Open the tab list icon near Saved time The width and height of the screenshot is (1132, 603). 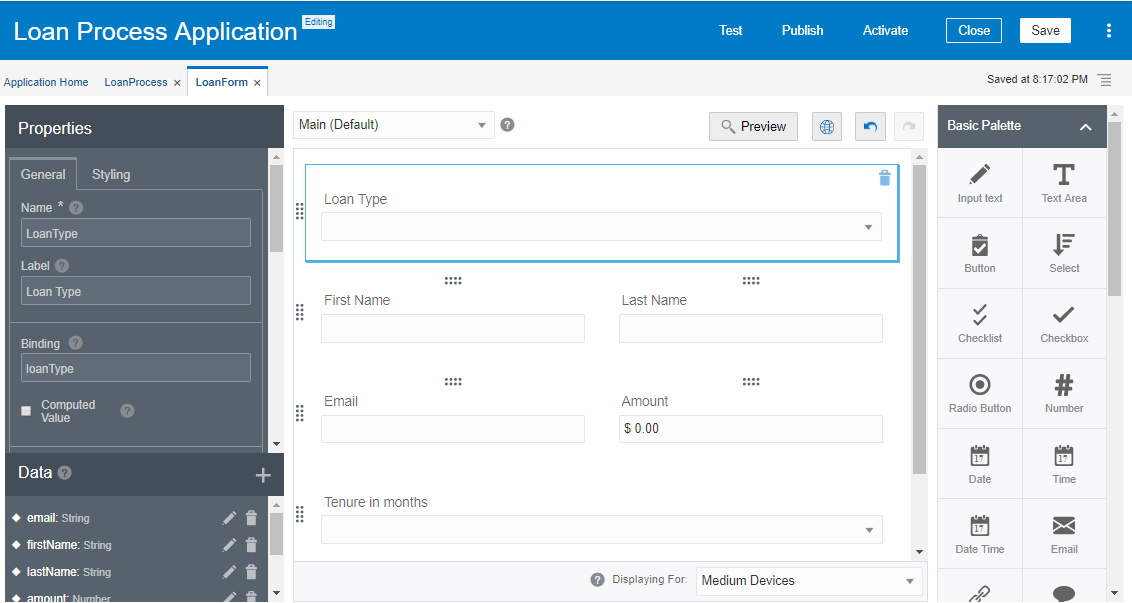pos(1105,79)
